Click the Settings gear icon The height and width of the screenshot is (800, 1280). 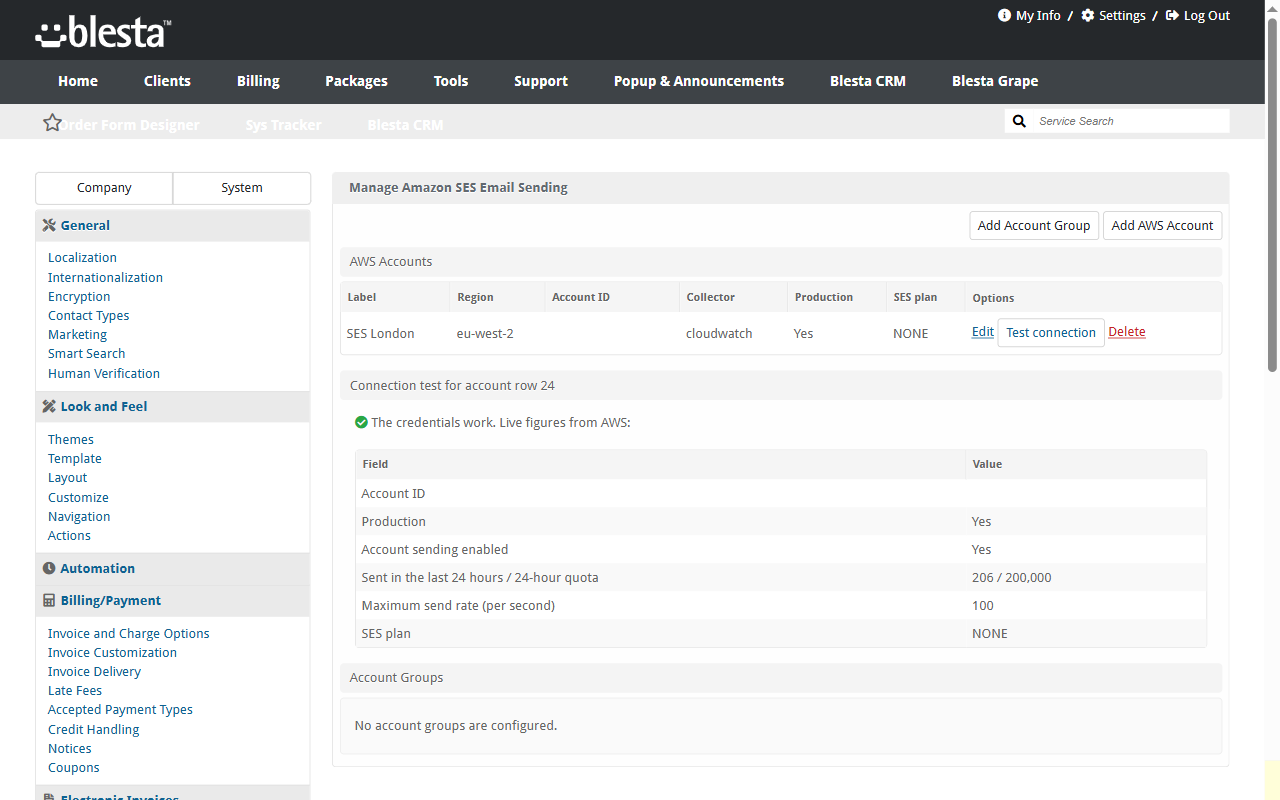click(x=1088, y=15)
